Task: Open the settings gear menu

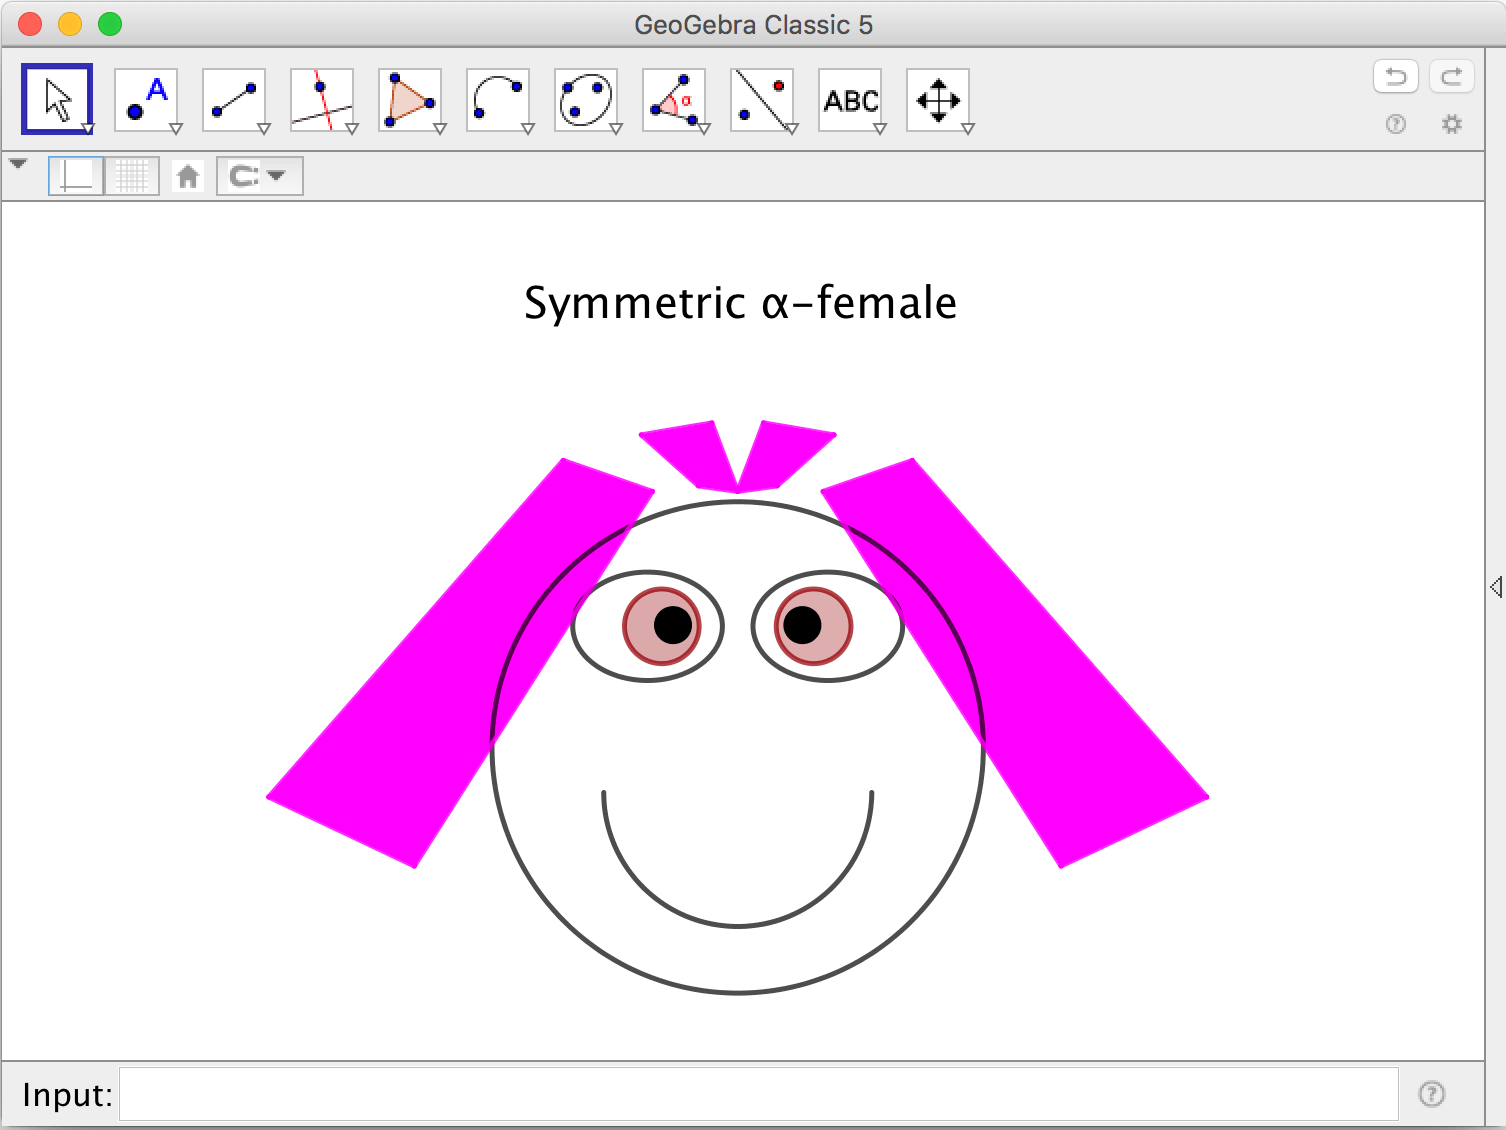Action: 1451,124
